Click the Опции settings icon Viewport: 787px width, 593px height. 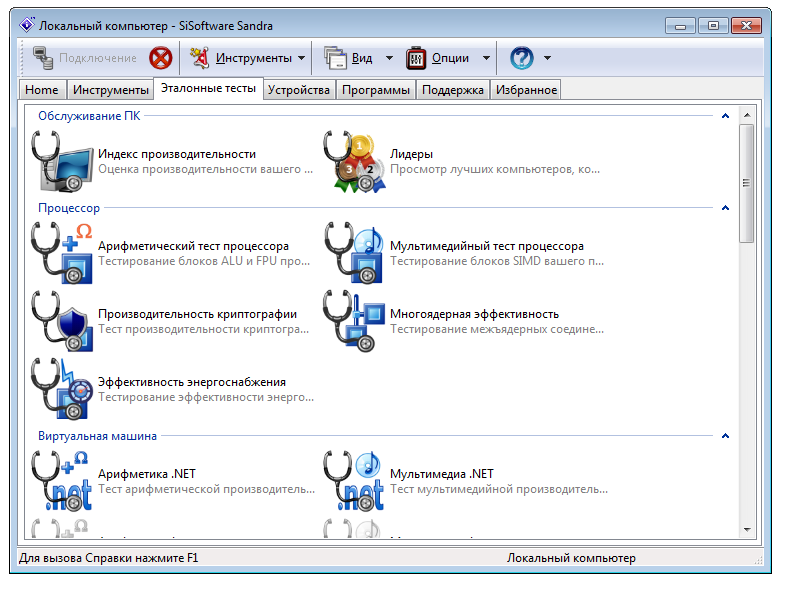[416, 58]
